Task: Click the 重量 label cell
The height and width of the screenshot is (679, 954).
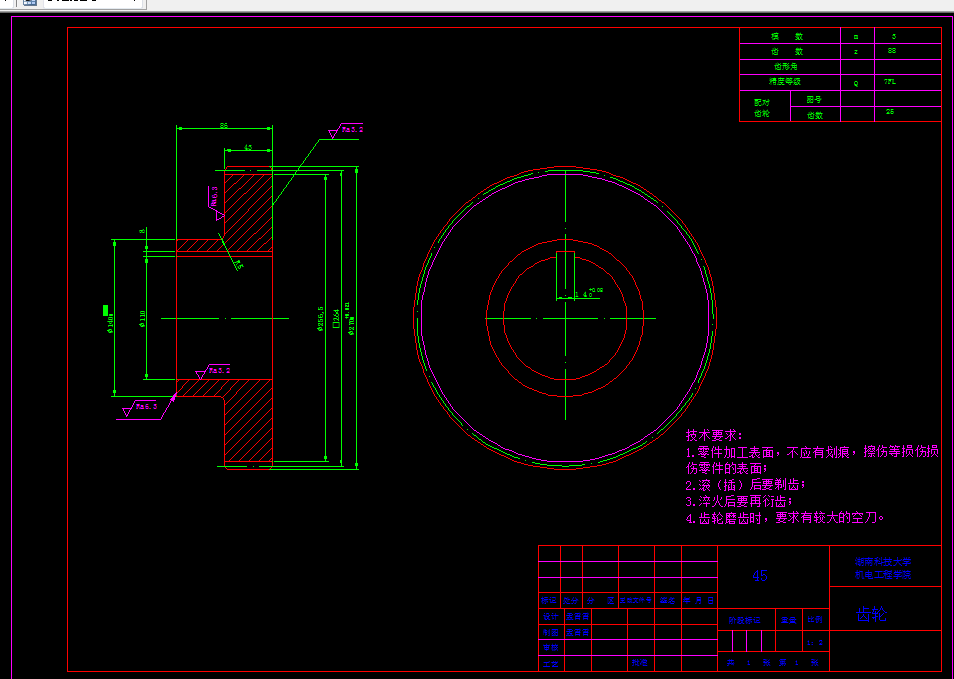Action: tap(789, 620)
